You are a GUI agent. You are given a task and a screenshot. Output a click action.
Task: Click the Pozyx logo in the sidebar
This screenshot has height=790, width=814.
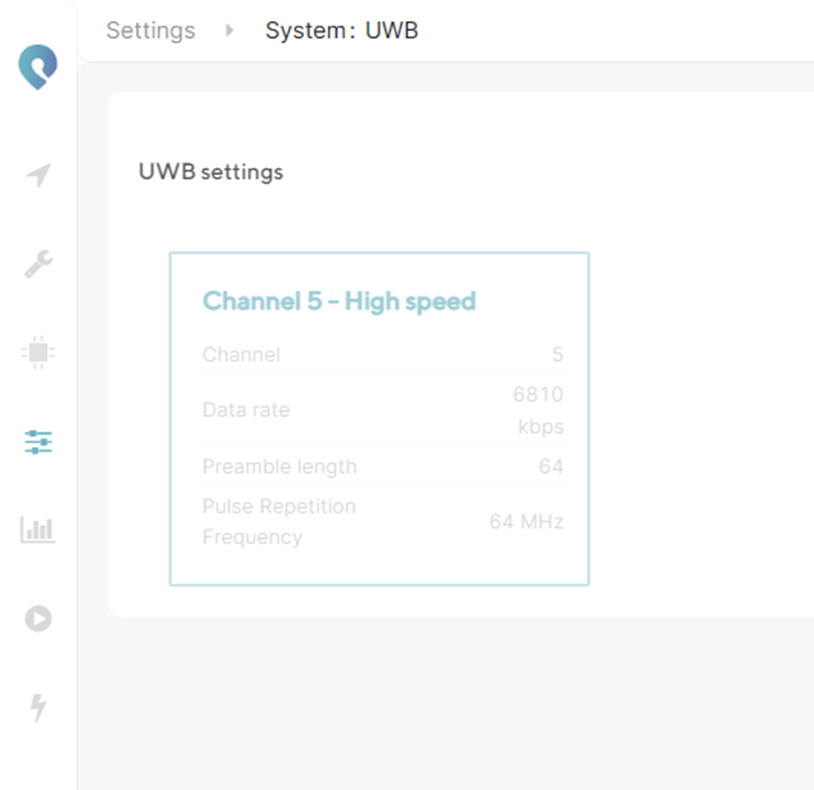coord(38,67)
